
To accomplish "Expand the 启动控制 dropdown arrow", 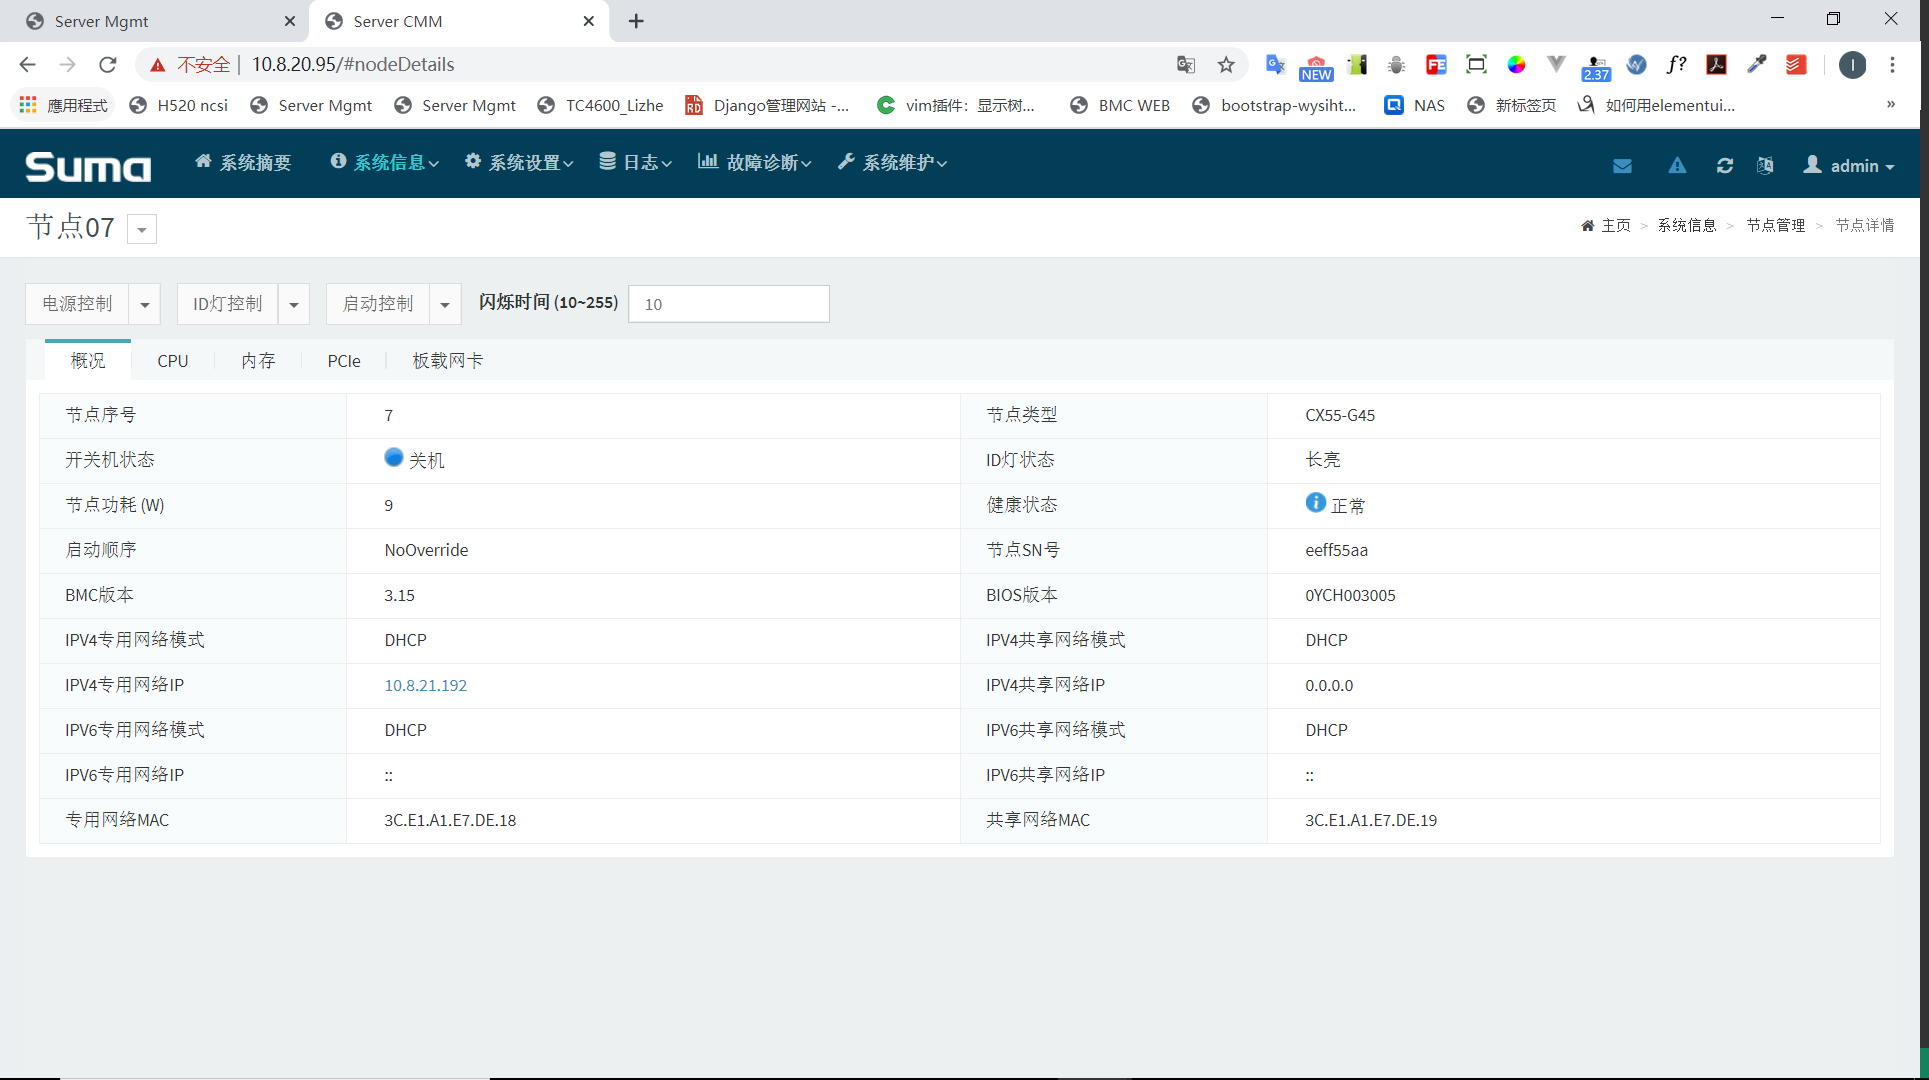I will pos(445,304).
